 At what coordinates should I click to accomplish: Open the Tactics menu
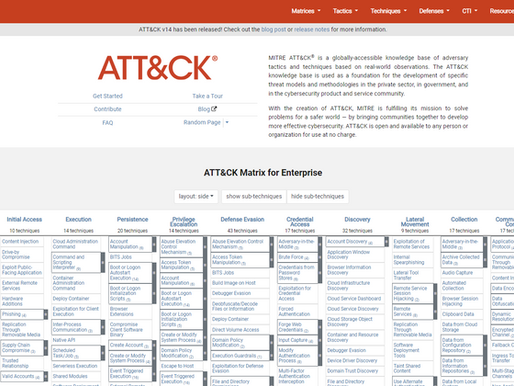pyautogui.click(x=345, y=11)
